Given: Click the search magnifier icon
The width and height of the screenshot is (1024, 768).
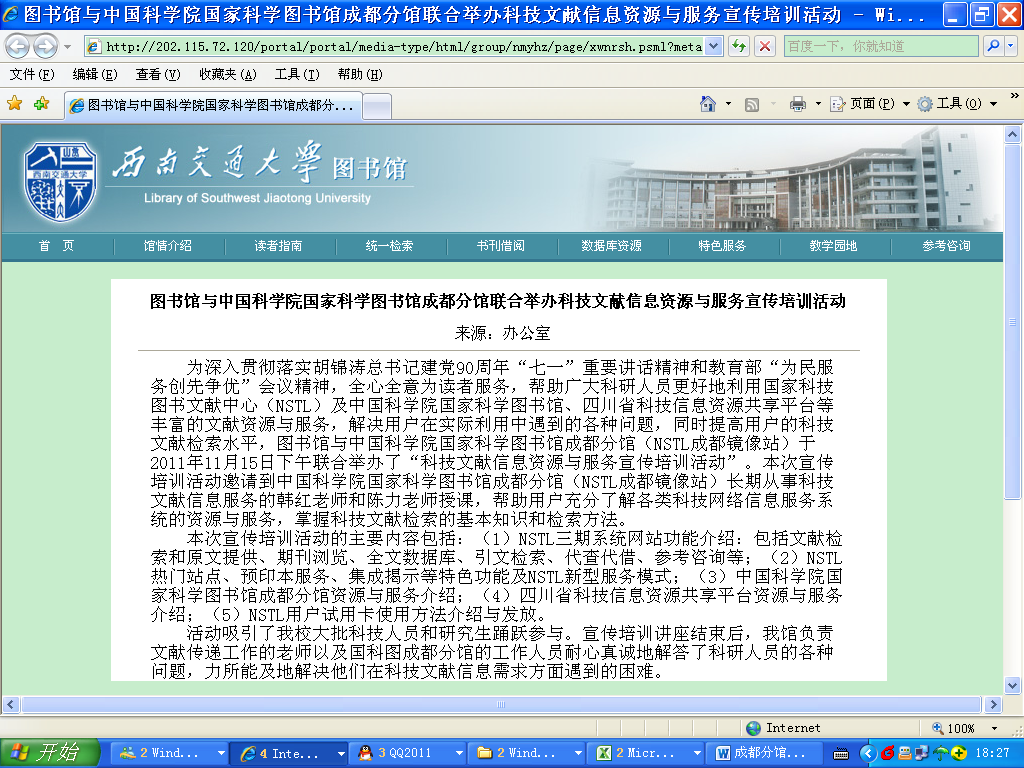Looking at the screenshot, I should click(x=993, y=46).
